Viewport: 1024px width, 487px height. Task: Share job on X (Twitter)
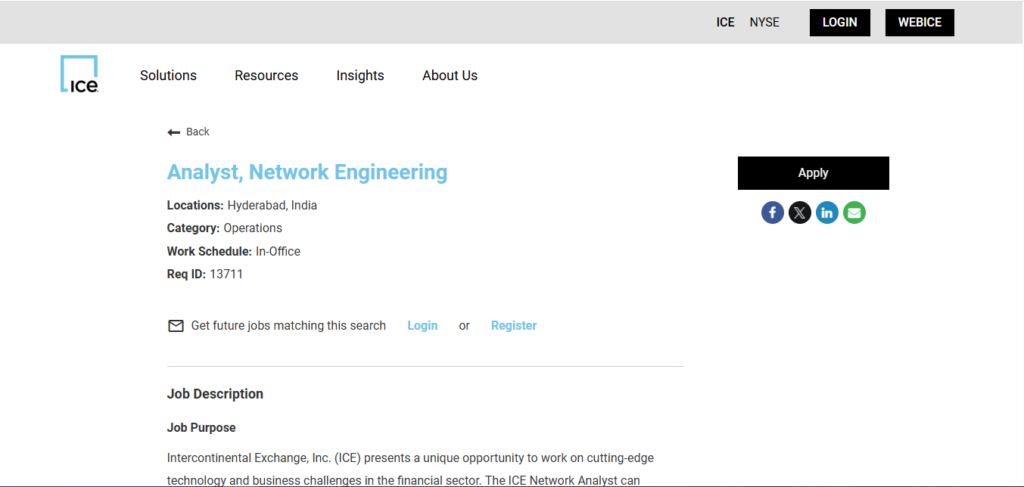point(799,212)
